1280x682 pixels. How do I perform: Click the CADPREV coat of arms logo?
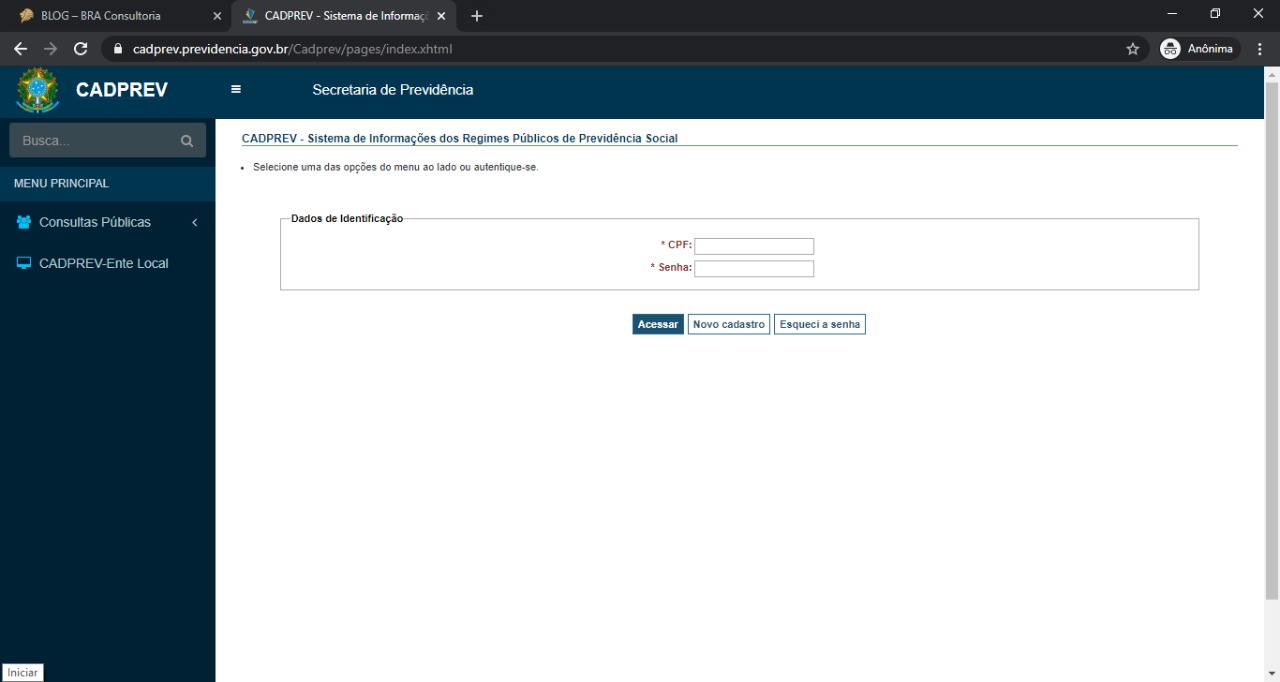pyautogui.click(x=38, y=90)
